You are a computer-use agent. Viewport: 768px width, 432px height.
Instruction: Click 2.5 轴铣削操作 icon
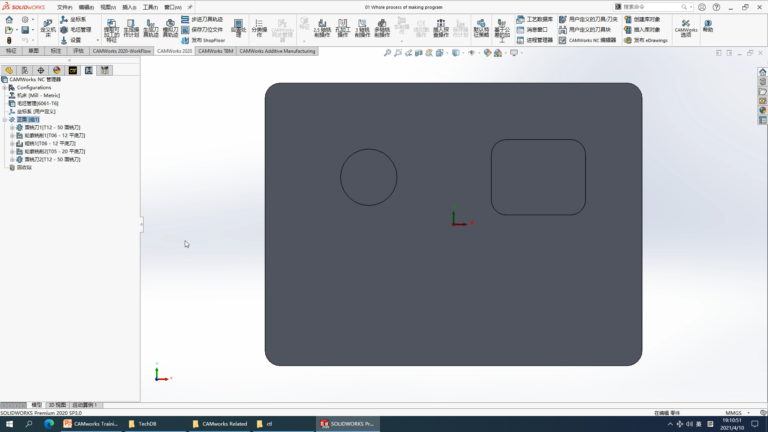pyautogui.click(x=322, y=28)
